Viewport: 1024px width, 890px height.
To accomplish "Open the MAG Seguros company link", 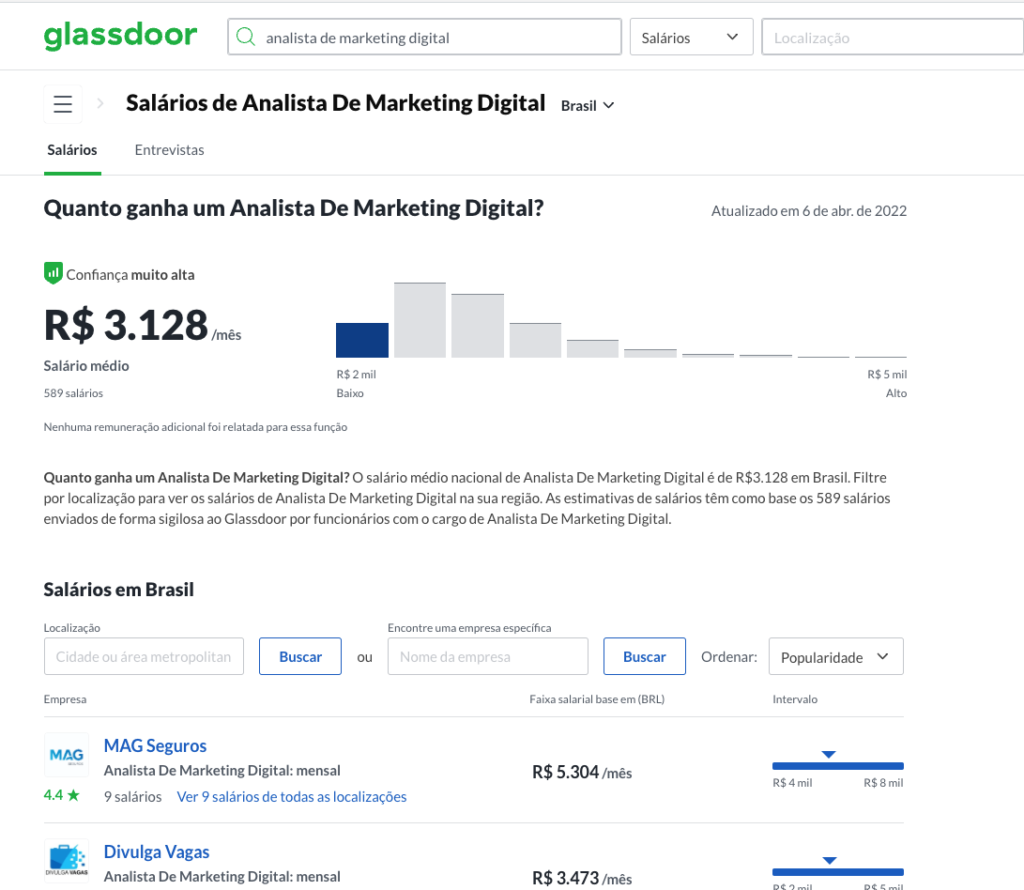I will click(155, 746).
